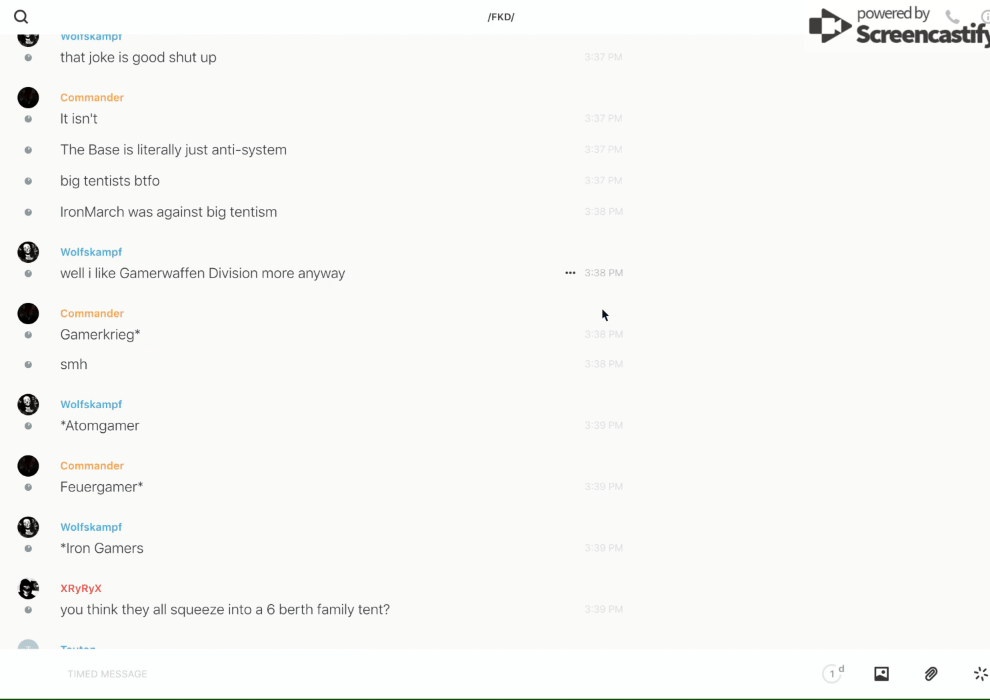Viewport: 990px width, 700px height.
Task: Click the Commander name above "Gamerkrieg*"
Action: pos(92,313)
